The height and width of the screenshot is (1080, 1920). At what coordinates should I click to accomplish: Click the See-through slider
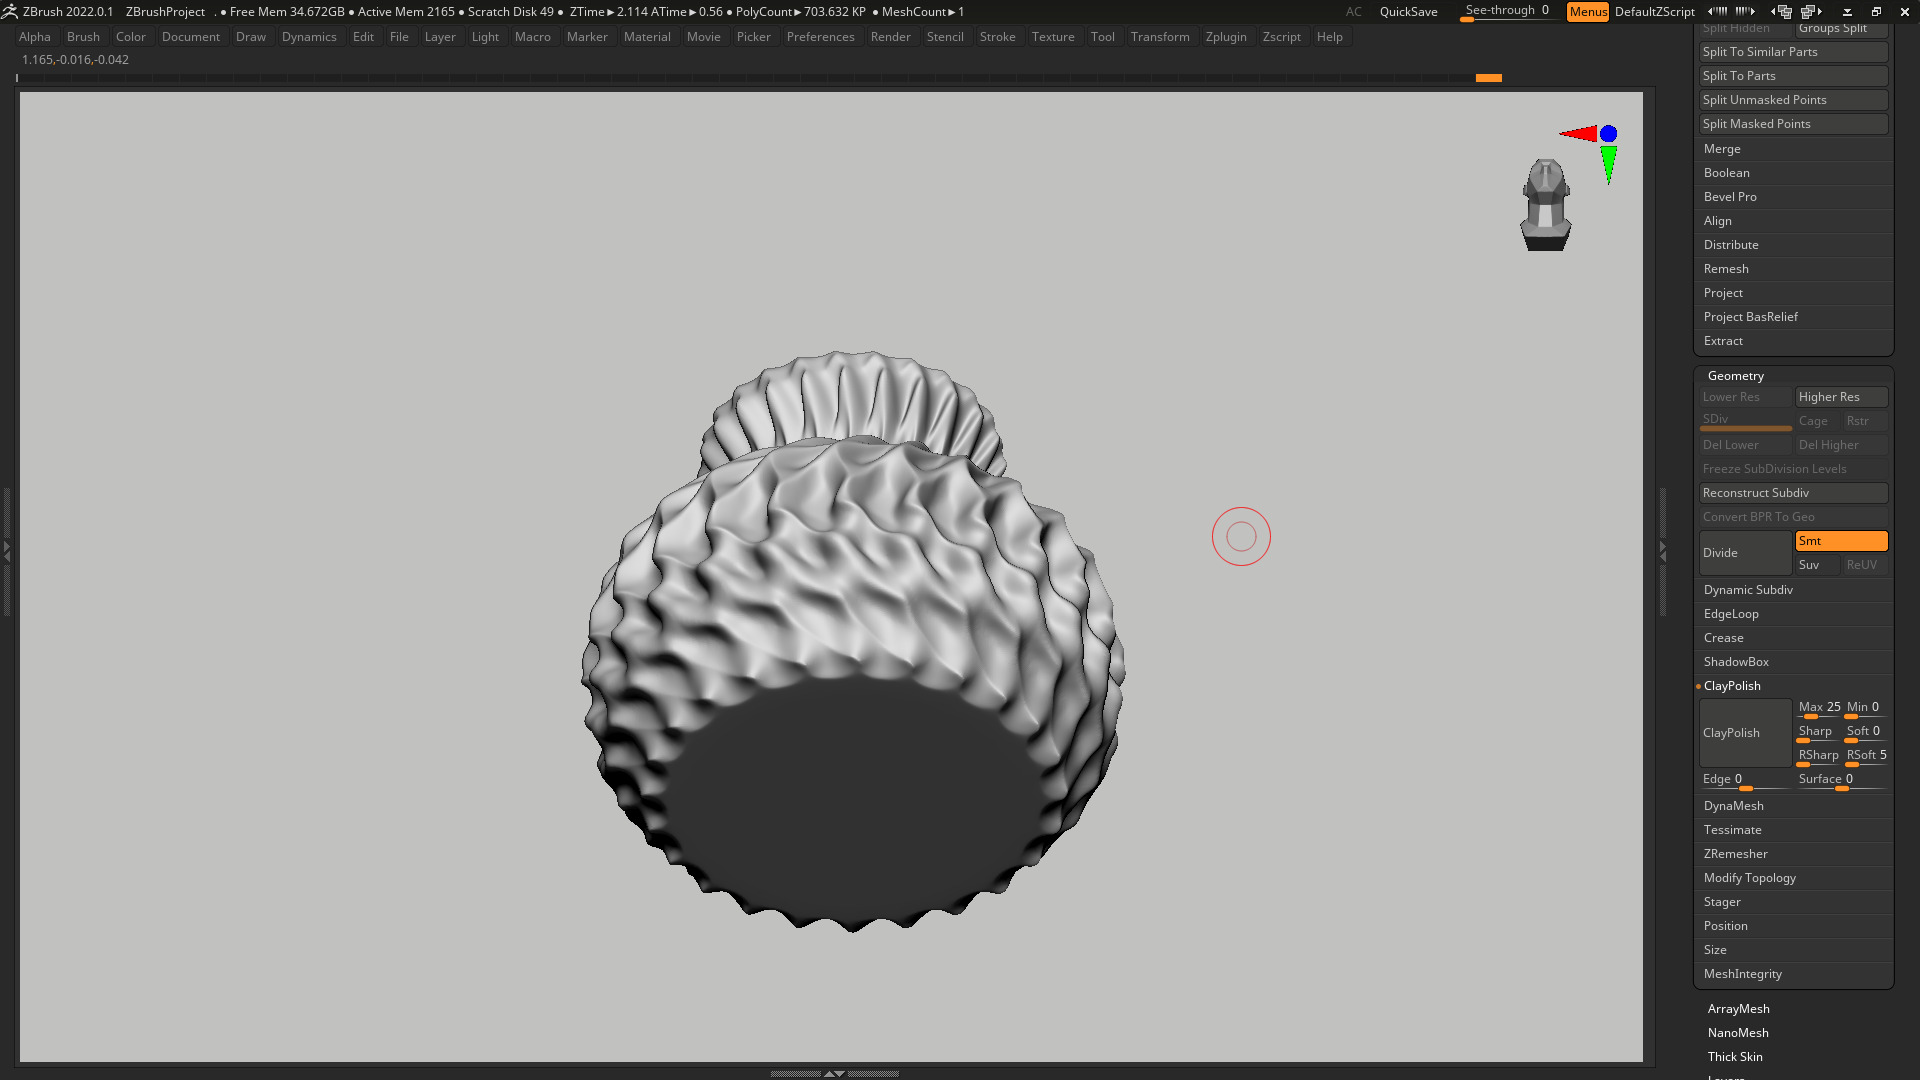click(x=1507, y=12)
